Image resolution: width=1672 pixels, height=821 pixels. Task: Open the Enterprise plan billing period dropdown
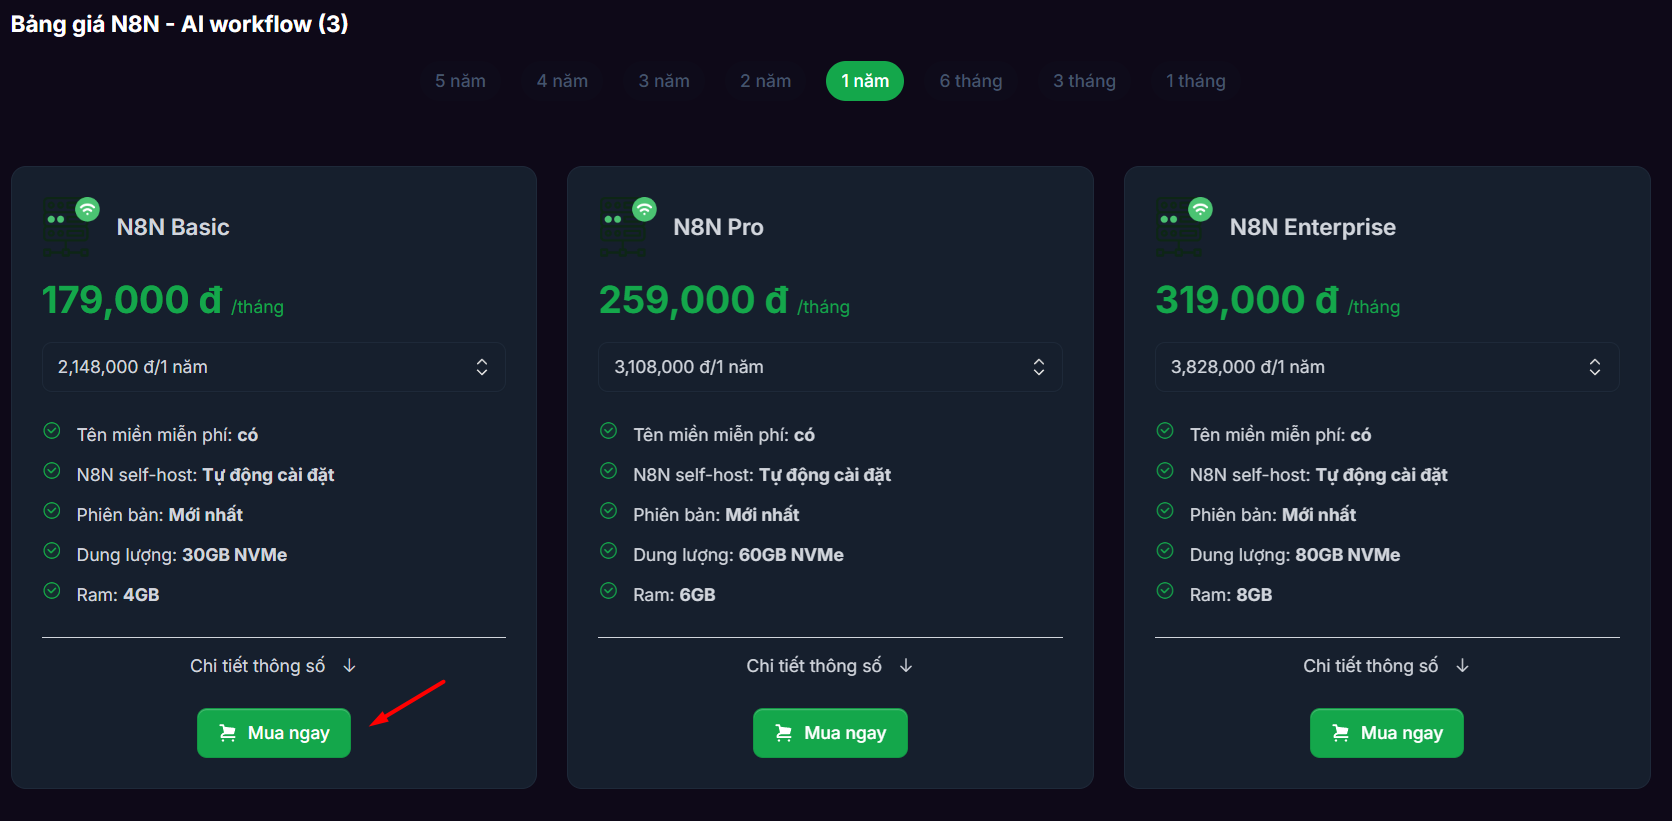click(x=1386, y=367)
